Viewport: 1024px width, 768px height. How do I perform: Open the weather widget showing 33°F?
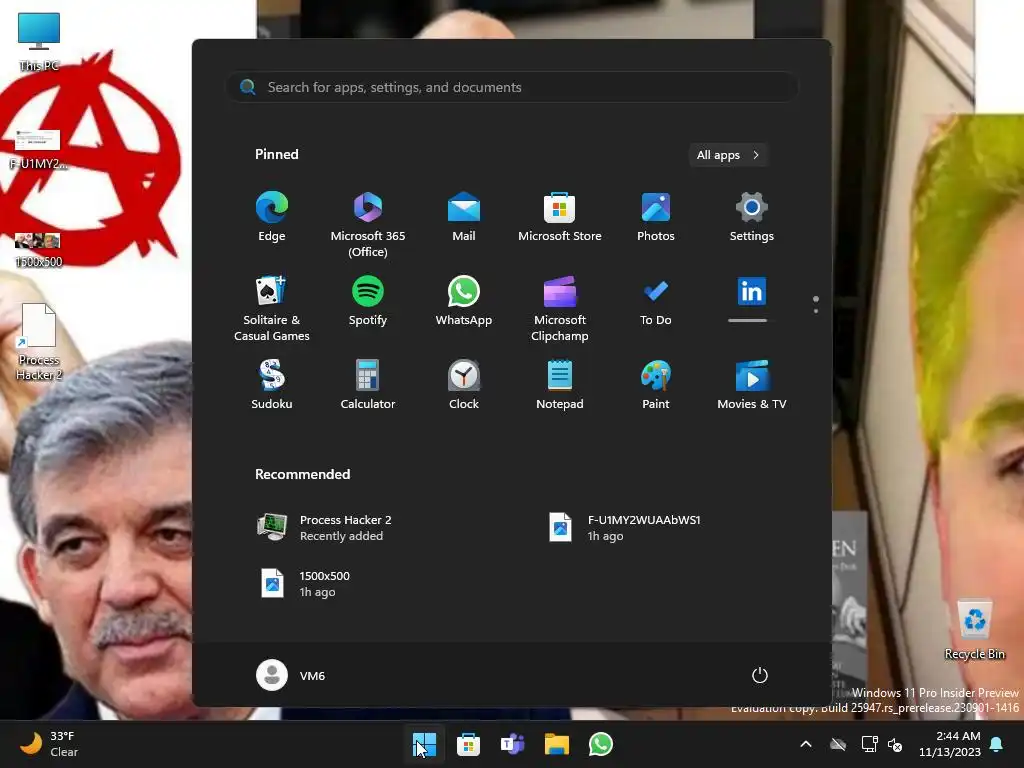[x=49, y=744]
